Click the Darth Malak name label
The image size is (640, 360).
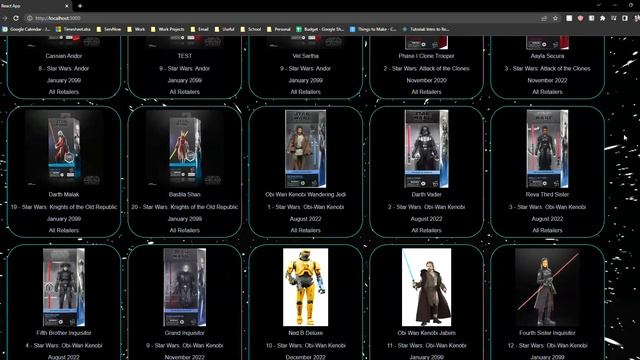tap(64, 194)
